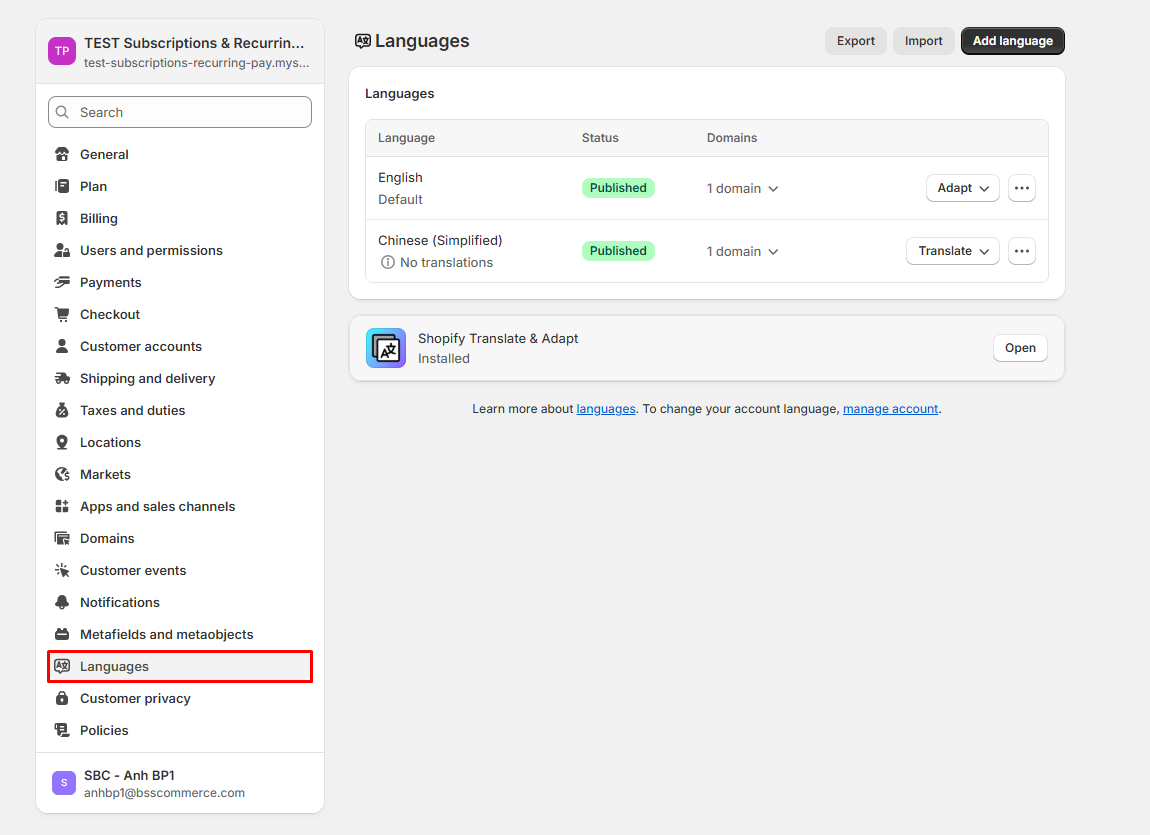
Task: Open more actions for Chinese (Simplified)
Action: click(x=1021, y=251)
